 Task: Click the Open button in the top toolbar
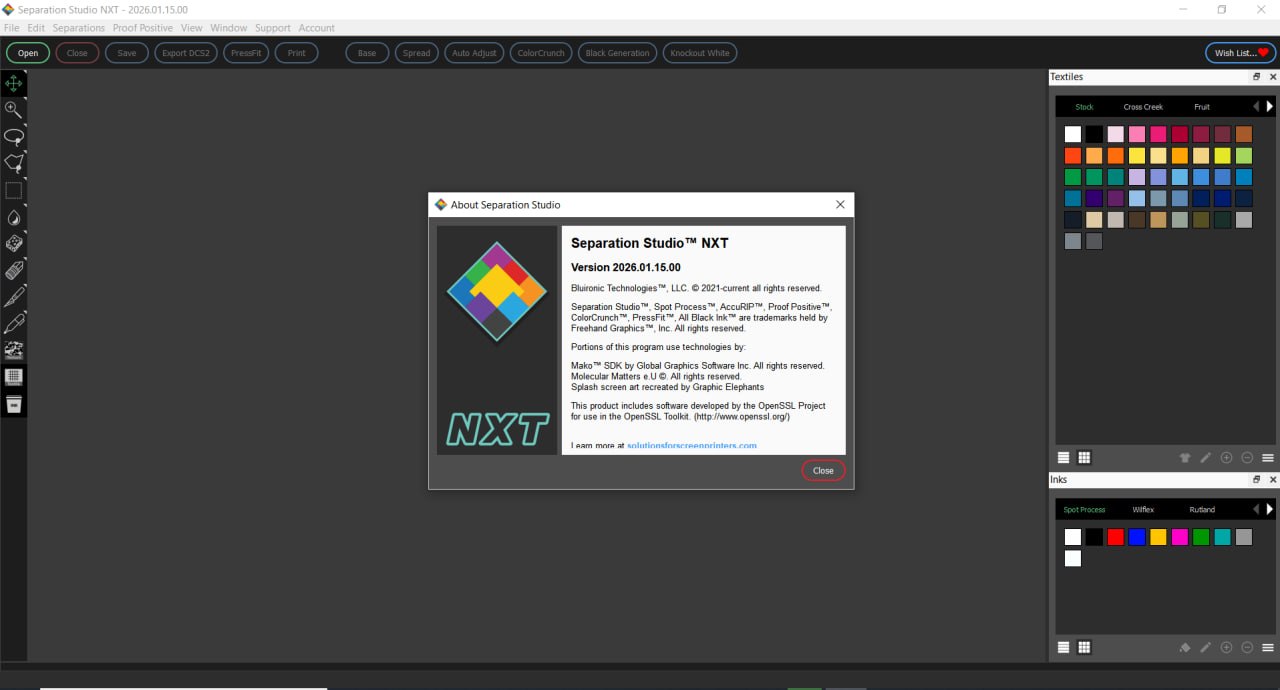tap(28, 53)
